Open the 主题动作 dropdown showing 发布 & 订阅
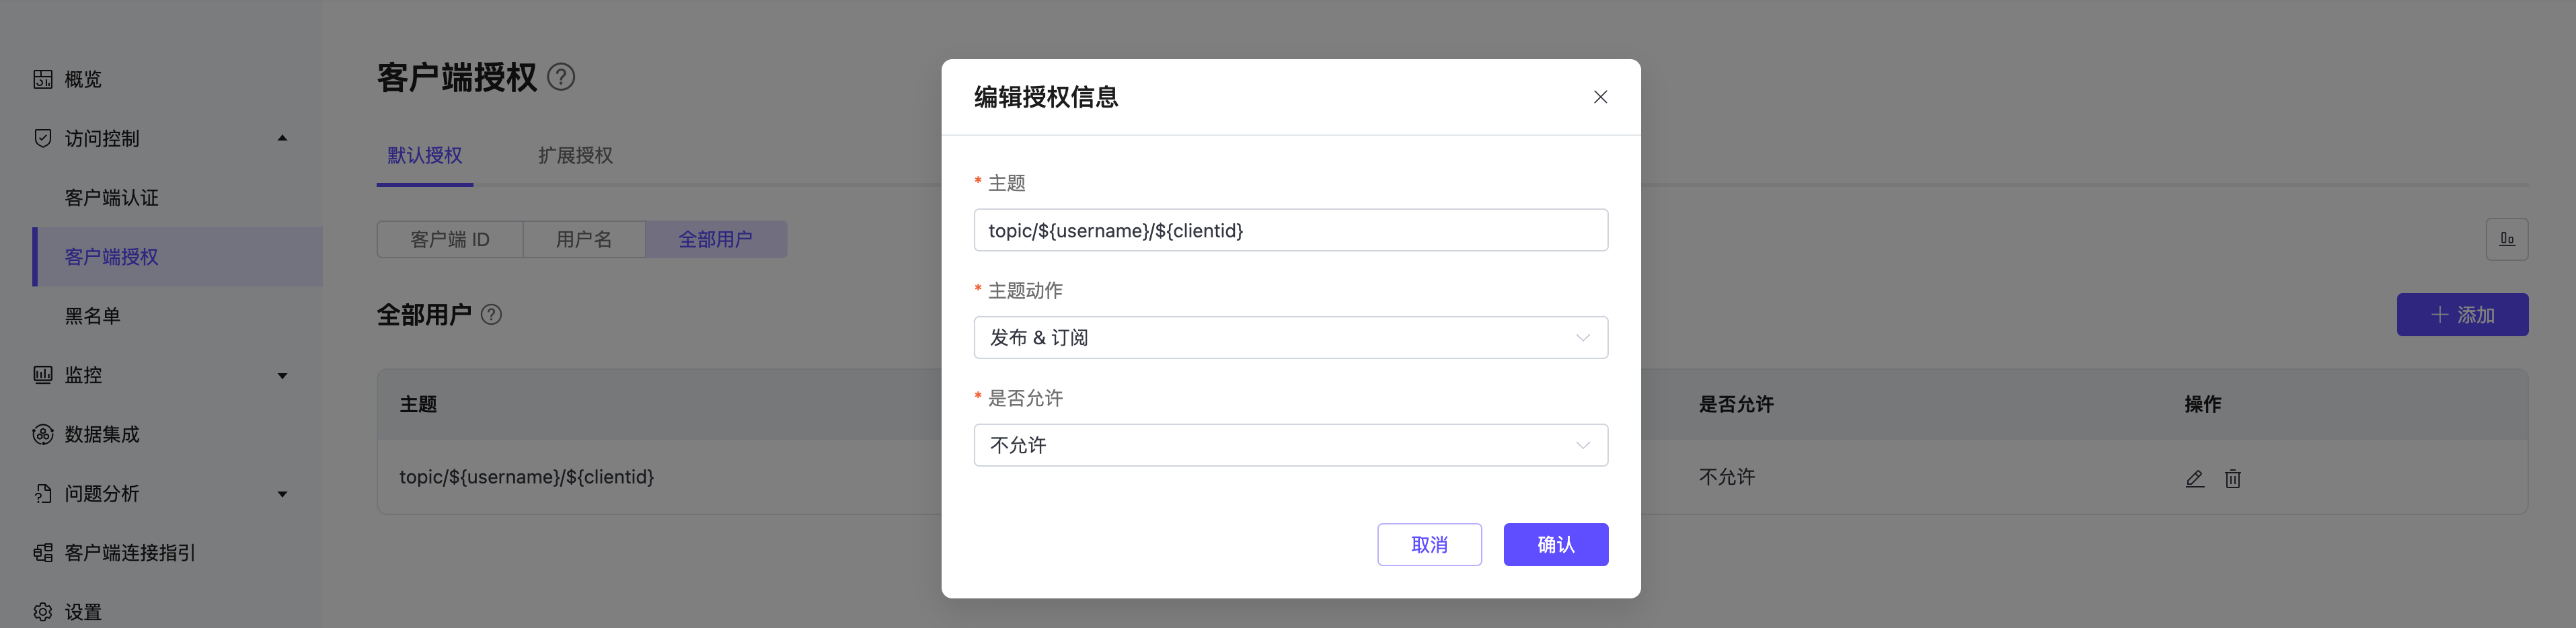The height and width of the screenshot is (628, 2576). 1290,338
